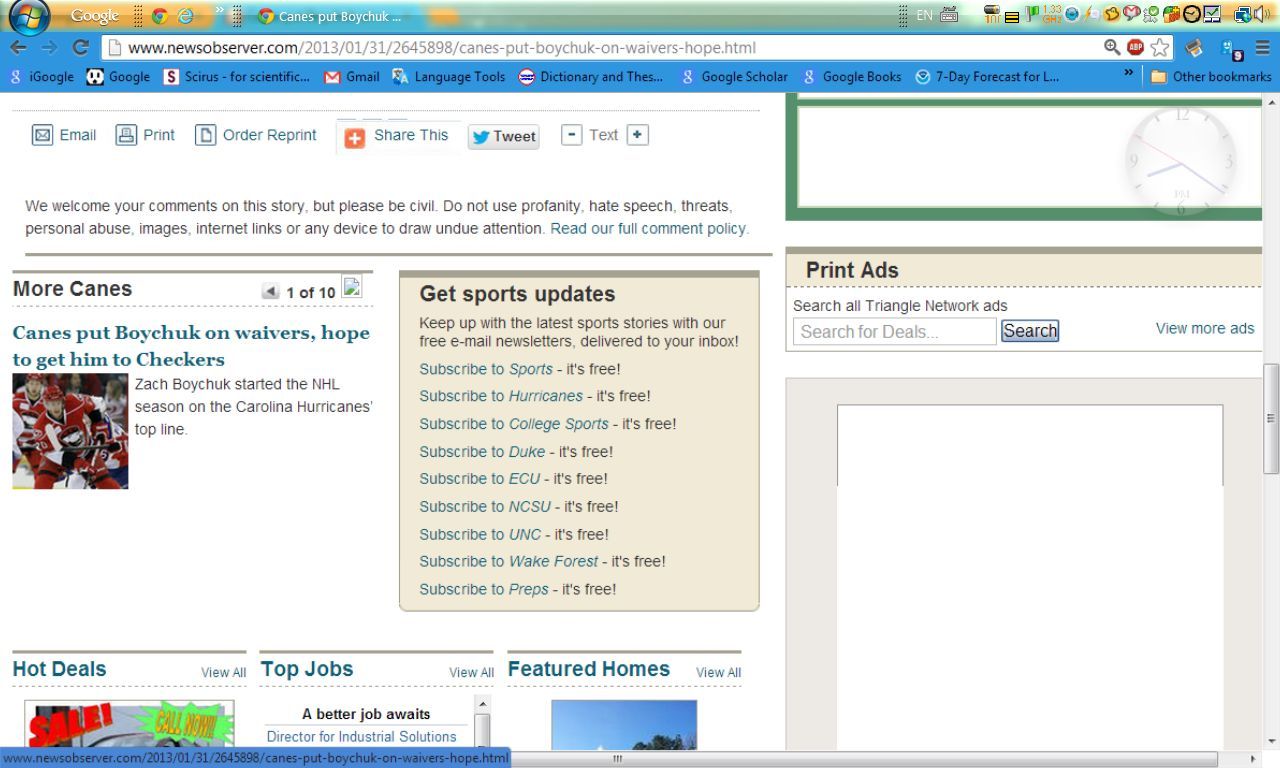Expand the bookmarks bar overflow chevron
The image size is (1280, 768).
[1129, 74]
